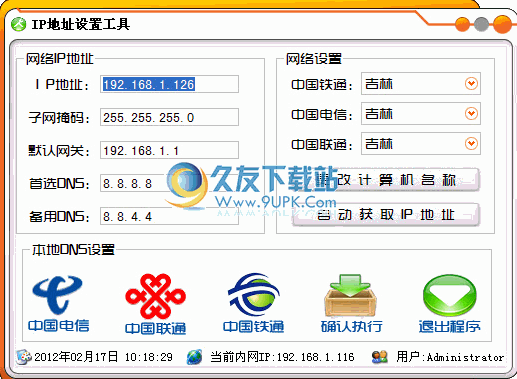Click the 默认网关 label
Screen dimensions: 517x379
click(59, 151)
